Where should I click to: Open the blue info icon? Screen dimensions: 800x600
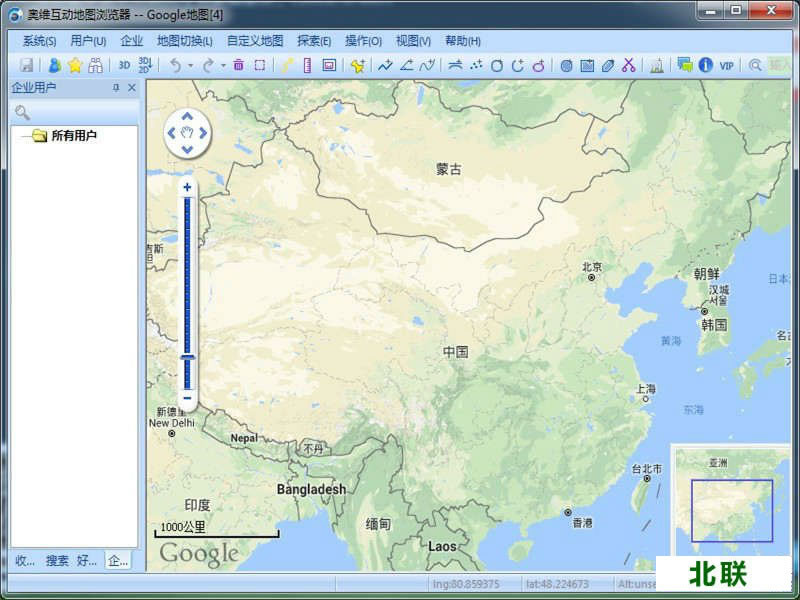[x=706, y=65]
